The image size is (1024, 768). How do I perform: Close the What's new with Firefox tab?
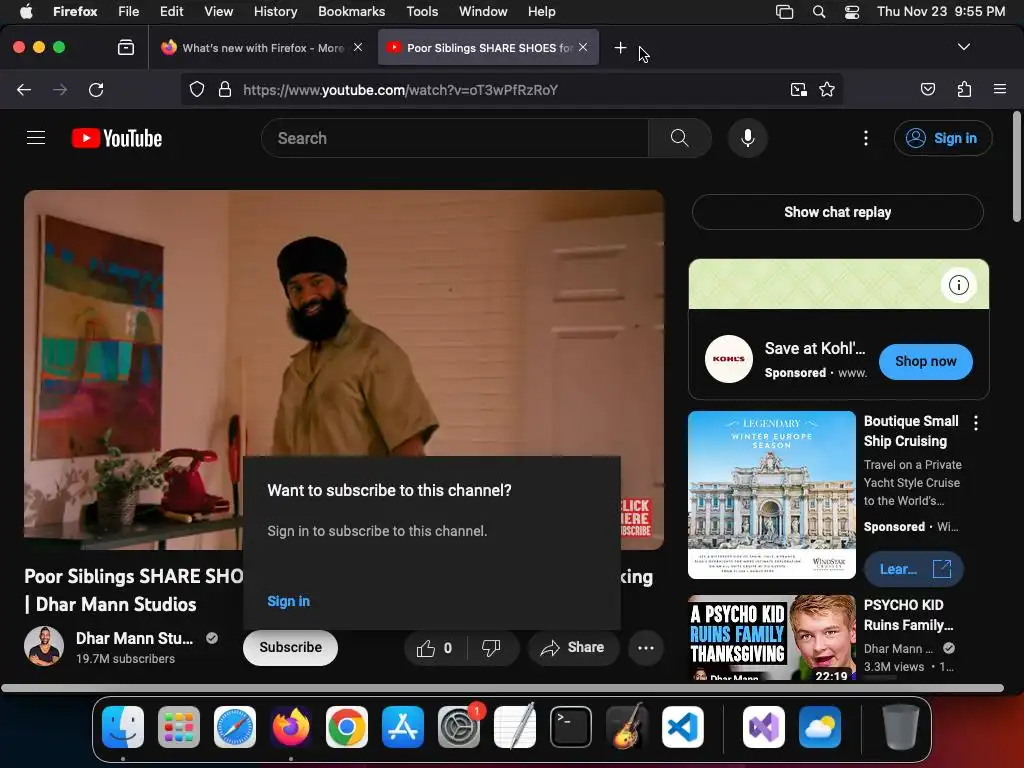358,47
